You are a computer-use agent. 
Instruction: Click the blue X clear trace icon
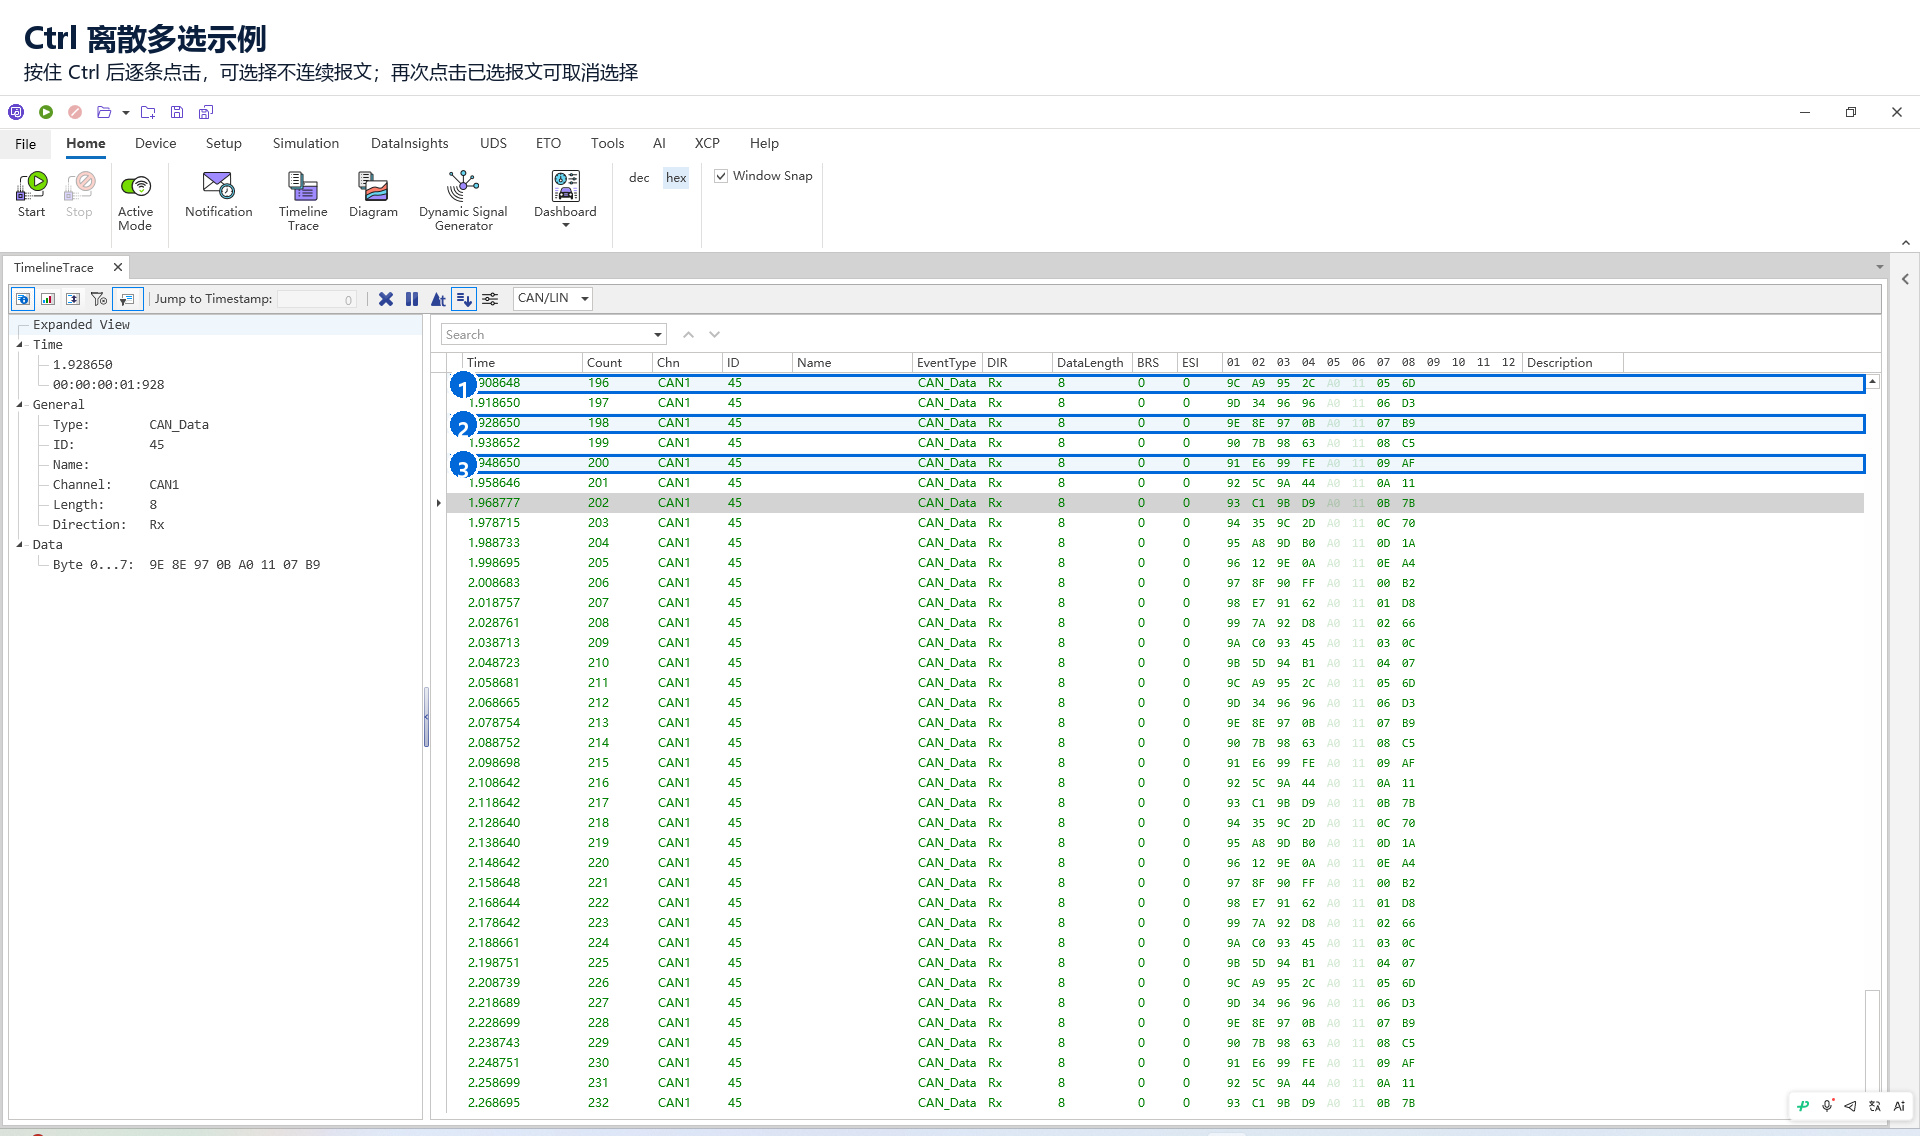click(386, 299)
